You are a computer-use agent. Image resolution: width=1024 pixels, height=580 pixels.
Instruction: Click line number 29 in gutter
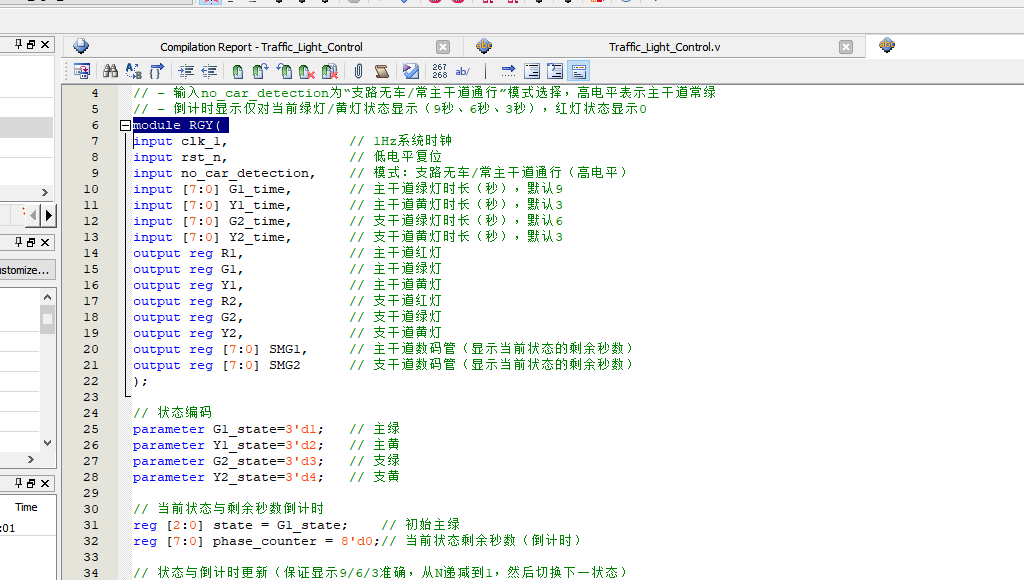[91, 493]
